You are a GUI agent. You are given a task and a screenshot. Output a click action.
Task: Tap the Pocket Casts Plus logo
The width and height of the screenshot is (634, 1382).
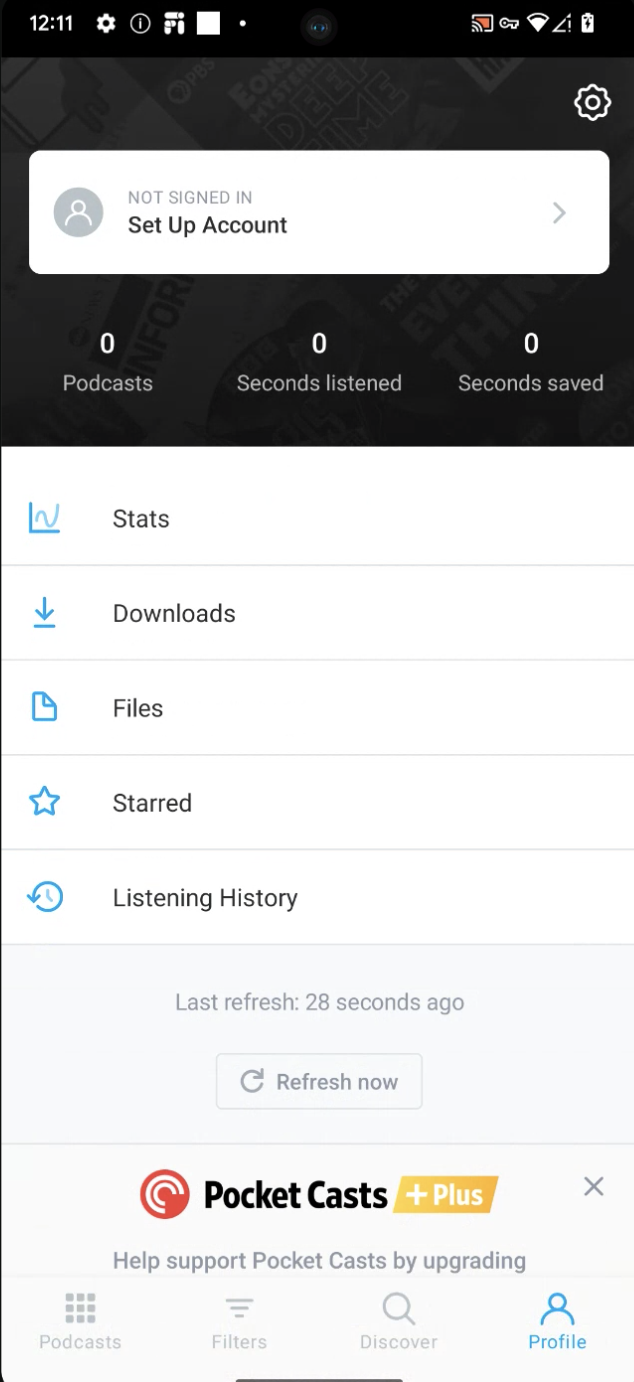click(x=165, y=1193)
